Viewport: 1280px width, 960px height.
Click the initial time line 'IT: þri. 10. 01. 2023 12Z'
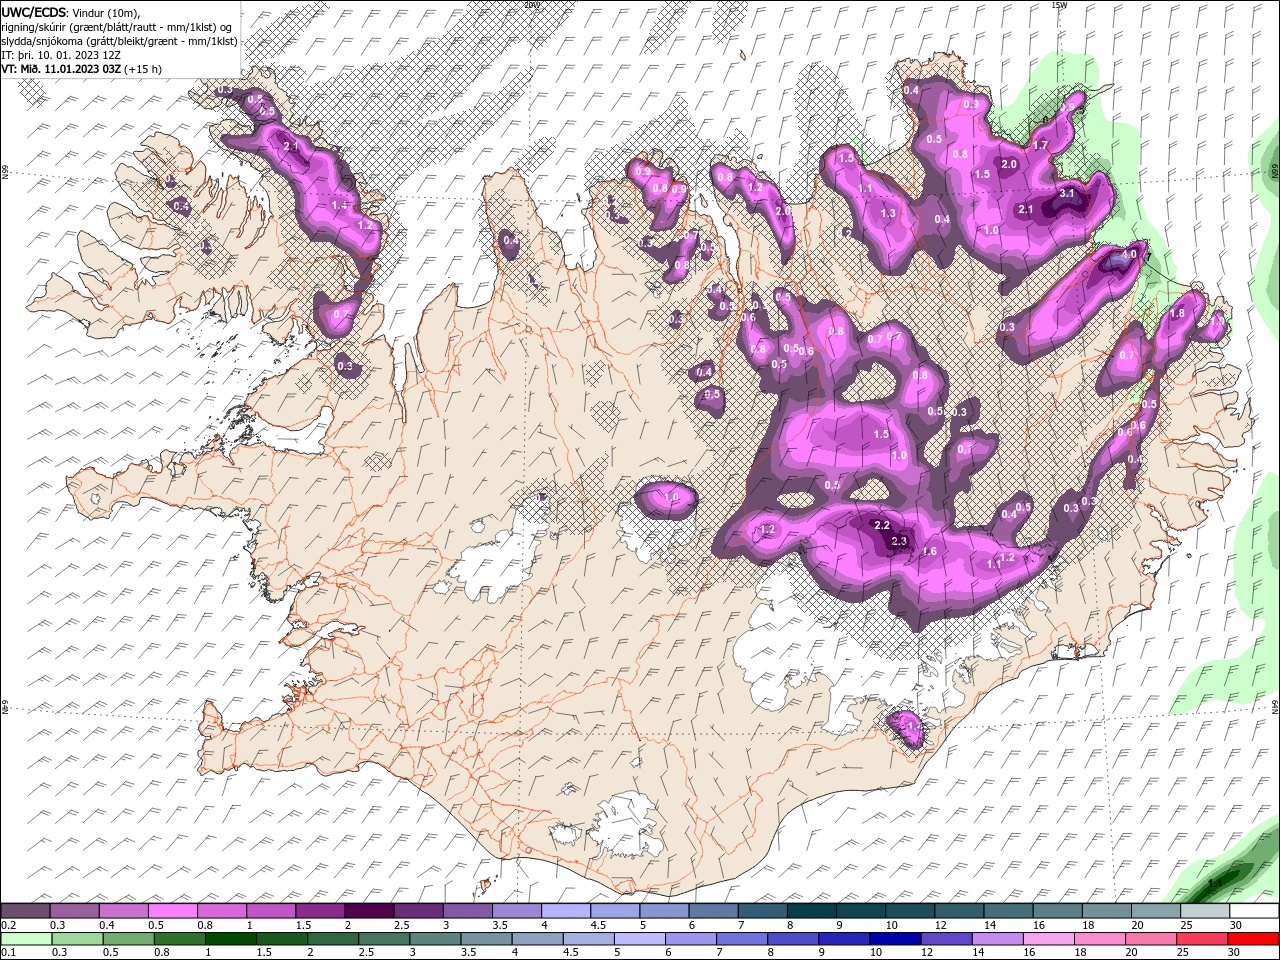pos(61,55)
